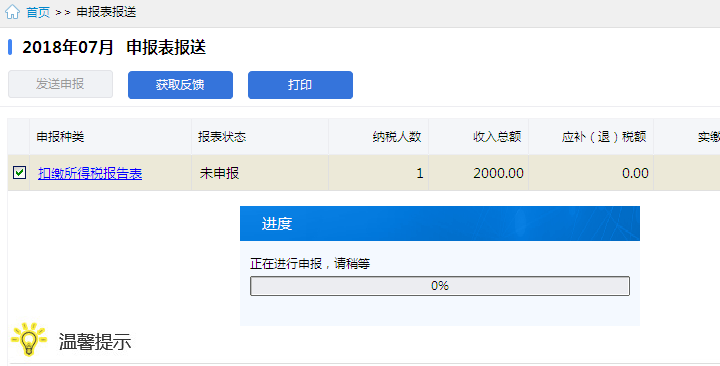Click the 发送申报 button

(61, 84)
